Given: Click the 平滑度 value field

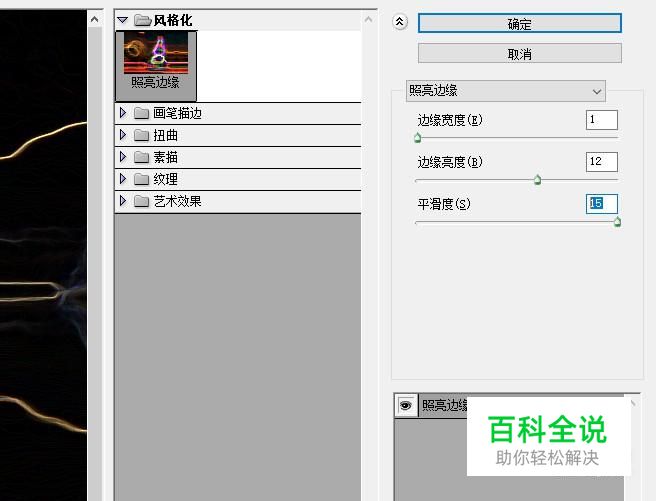Looking at the screenshot, I should 602,204.
